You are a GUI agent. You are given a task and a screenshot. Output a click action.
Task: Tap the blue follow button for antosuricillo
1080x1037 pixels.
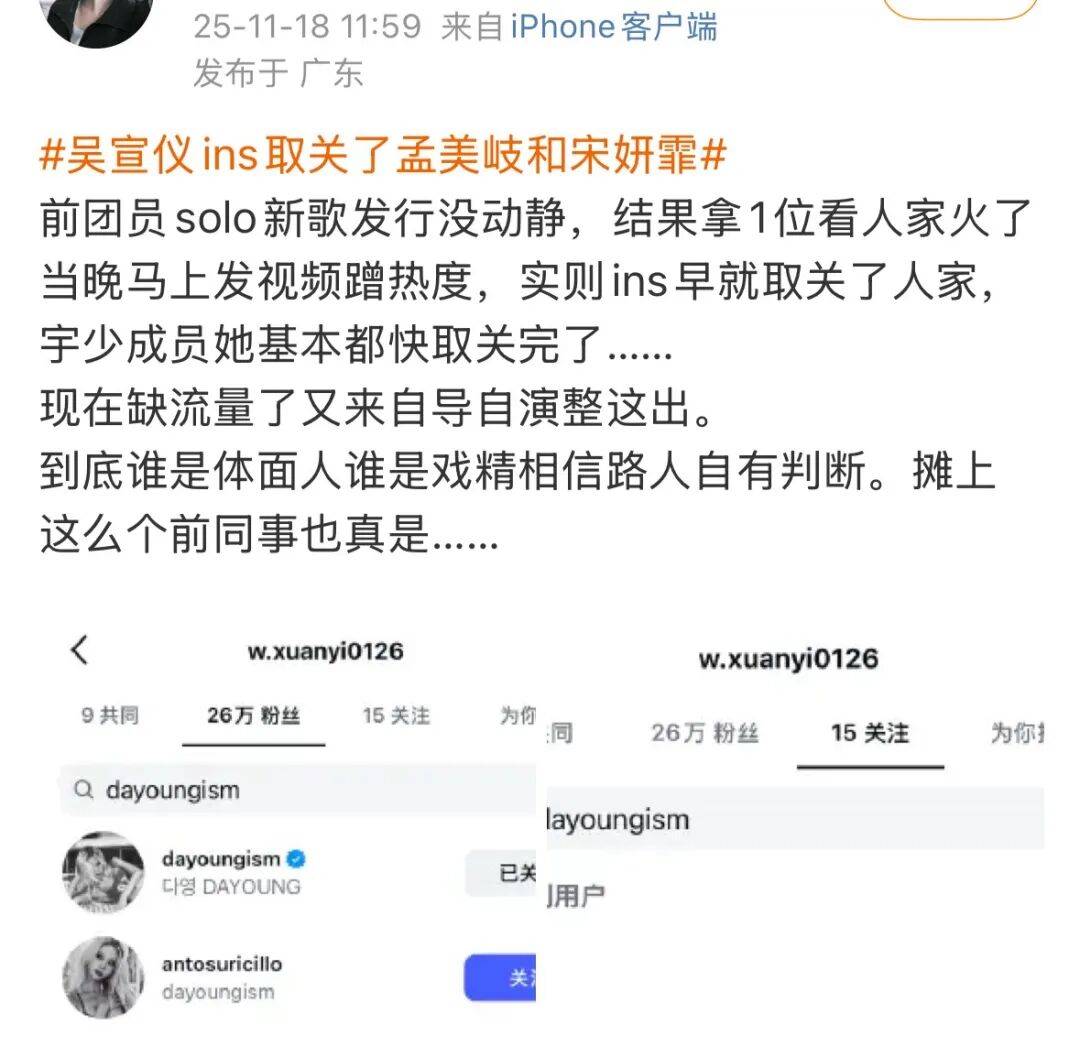(500, 977)
